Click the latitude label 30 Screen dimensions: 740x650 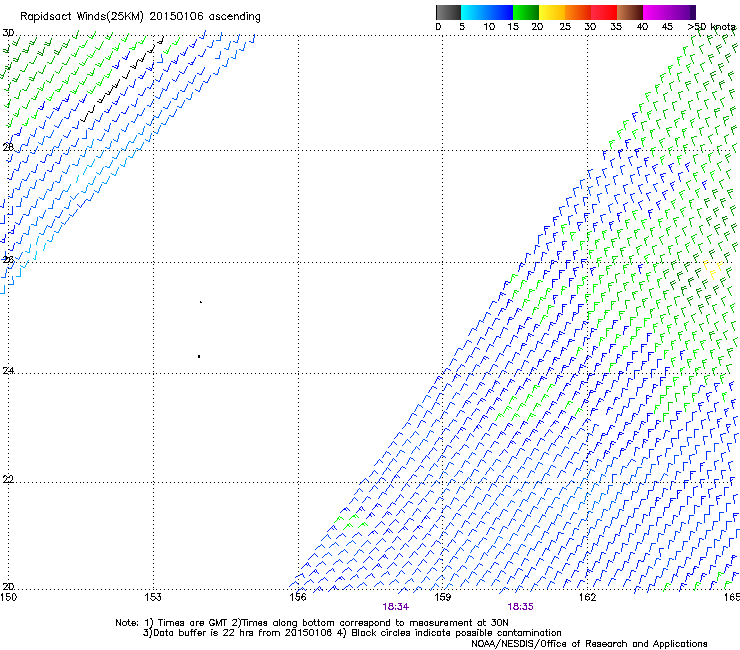(x=8, y=33)
